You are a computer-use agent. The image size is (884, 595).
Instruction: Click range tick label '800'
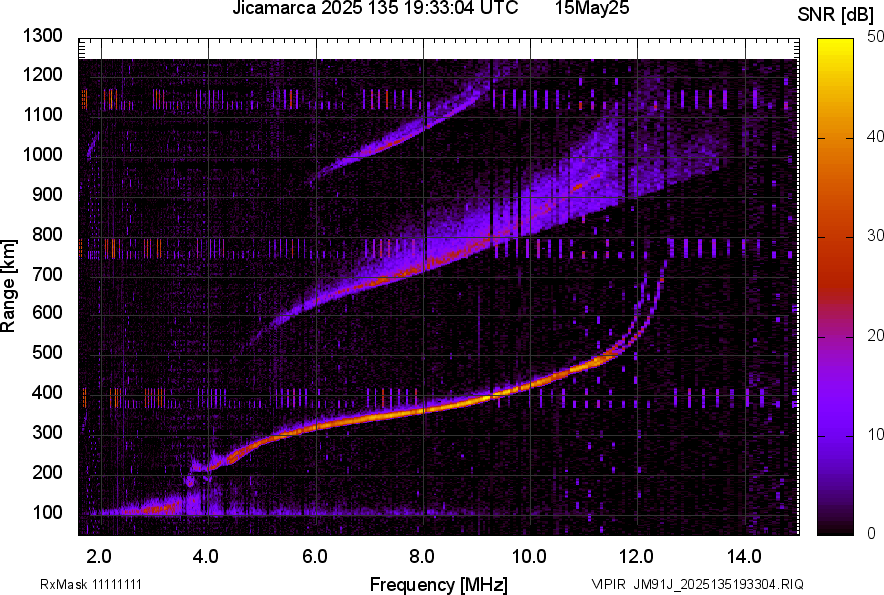(47, 234)
